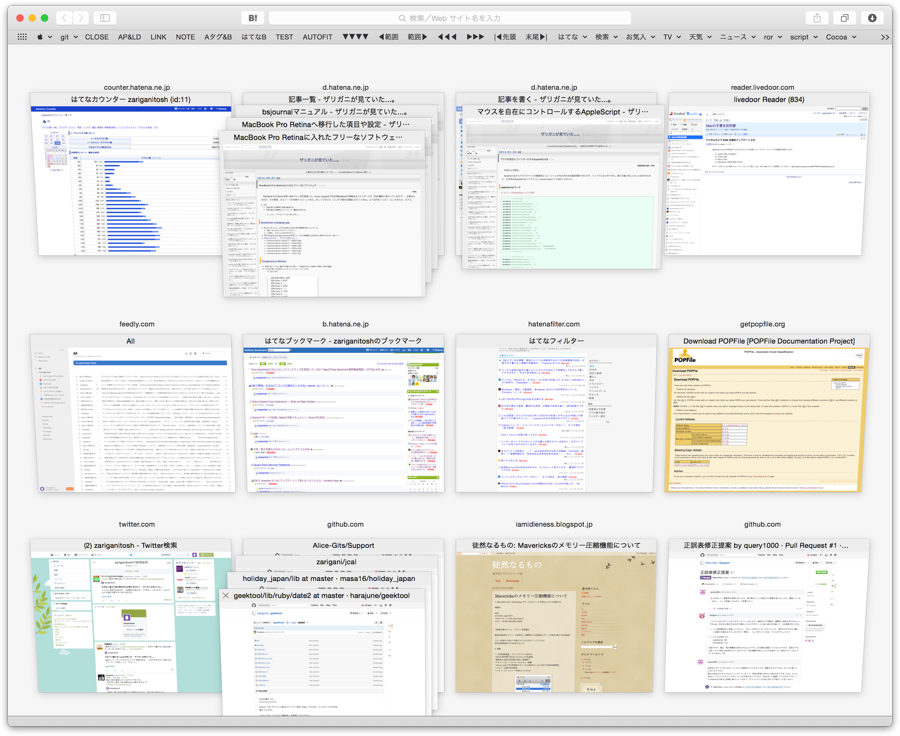Toggle the Safari sidebar button
The image size is (900, 736).
pos(105,18)
